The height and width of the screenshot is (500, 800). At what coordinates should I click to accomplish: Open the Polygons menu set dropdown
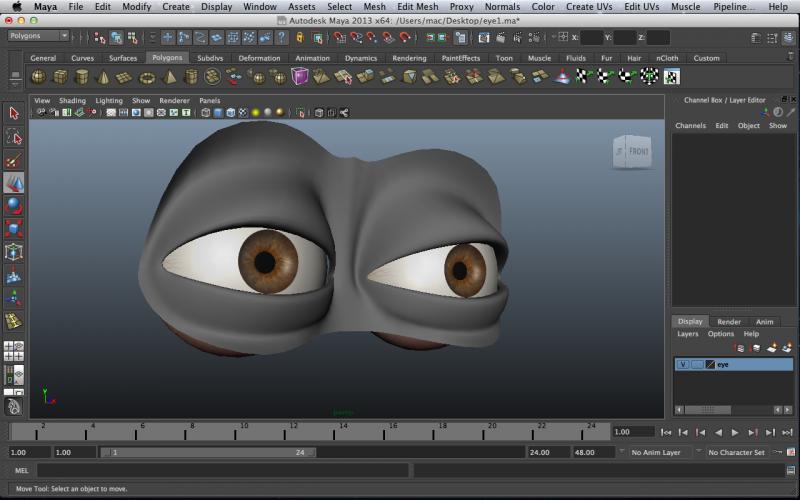pos(38,36)
